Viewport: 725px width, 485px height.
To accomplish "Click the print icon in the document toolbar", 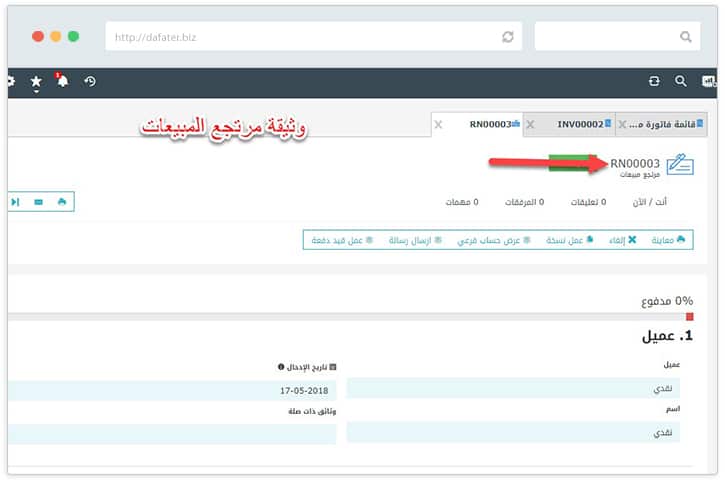I will 62,201.
